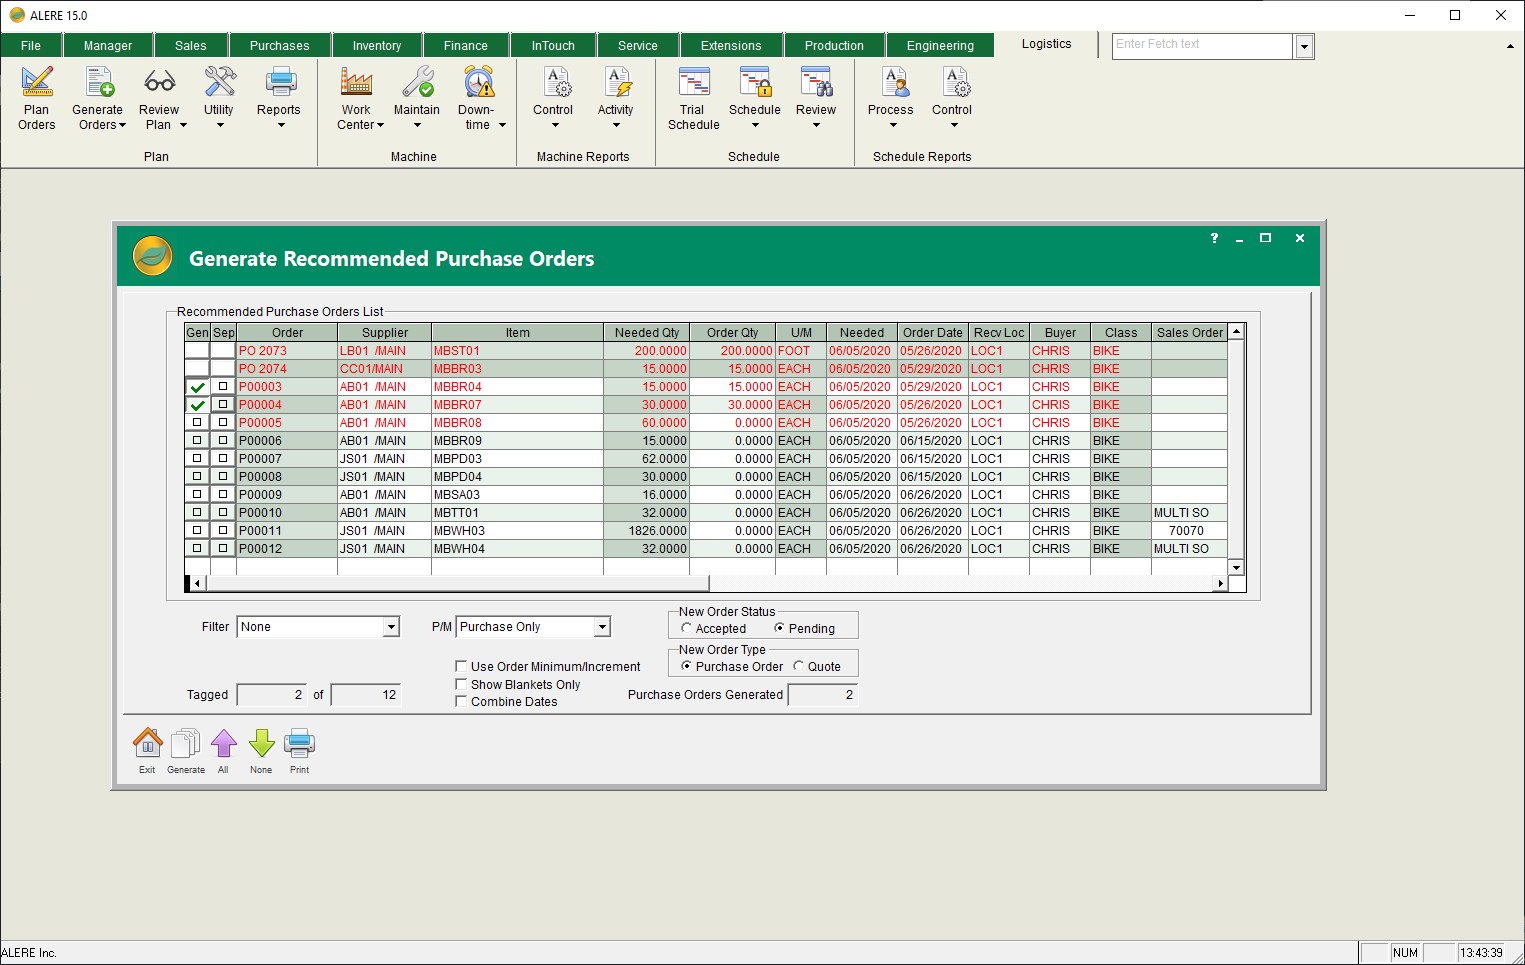The height and width of the screenshot is (965, 1525).
Task: Open the Purchases tab
Action: pos(279,46)
